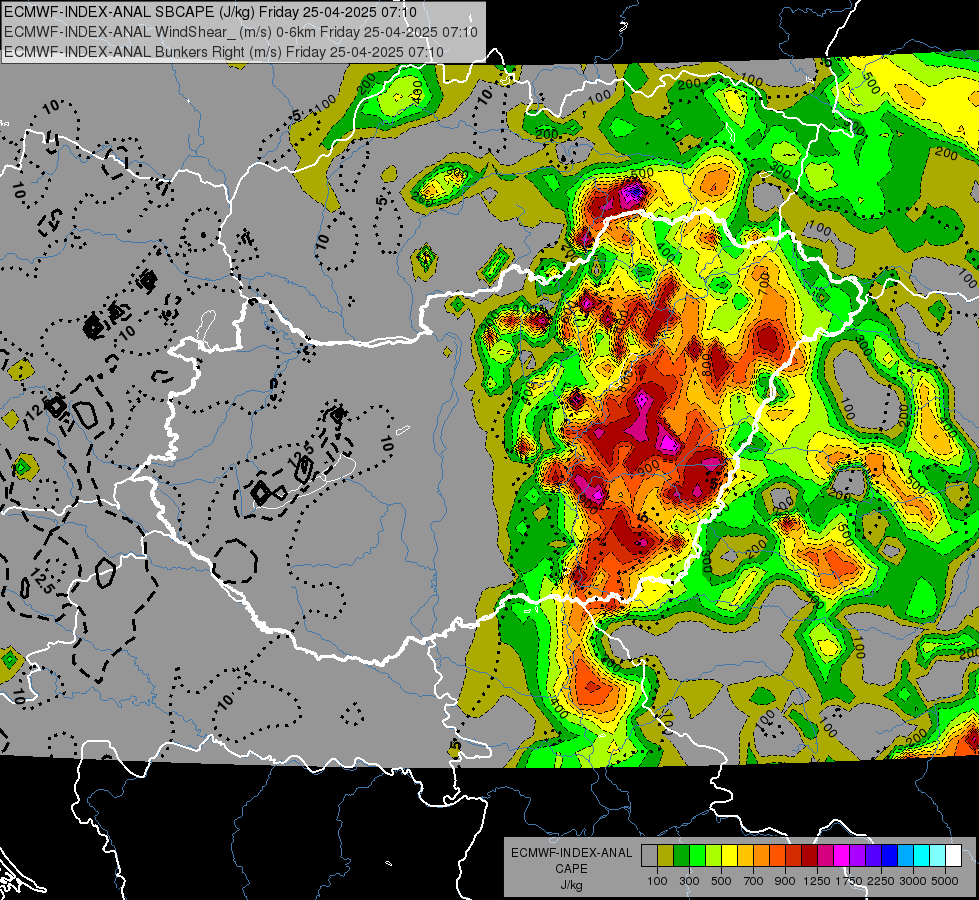
Task: Choose the bright green legend swatch
Action: (x=697, y=855)
